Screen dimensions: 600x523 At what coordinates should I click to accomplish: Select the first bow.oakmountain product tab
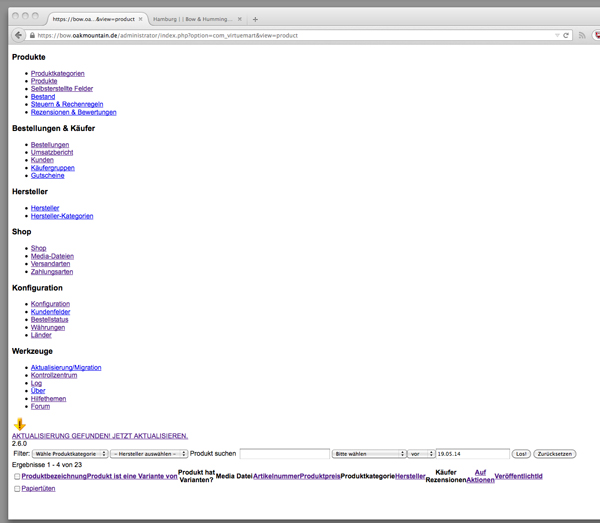click(x=93, y=19)
